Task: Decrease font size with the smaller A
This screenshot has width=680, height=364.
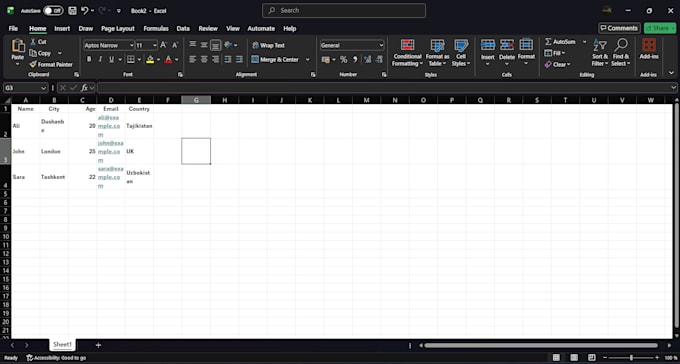Action: (175, 45)
